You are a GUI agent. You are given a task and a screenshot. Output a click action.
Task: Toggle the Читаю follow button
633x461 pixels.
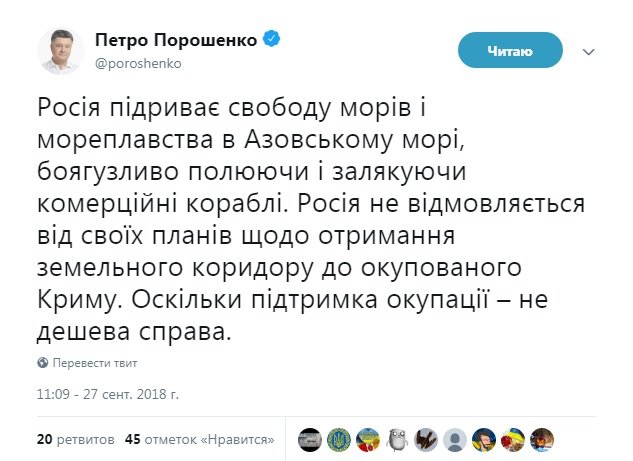(509, 51)
